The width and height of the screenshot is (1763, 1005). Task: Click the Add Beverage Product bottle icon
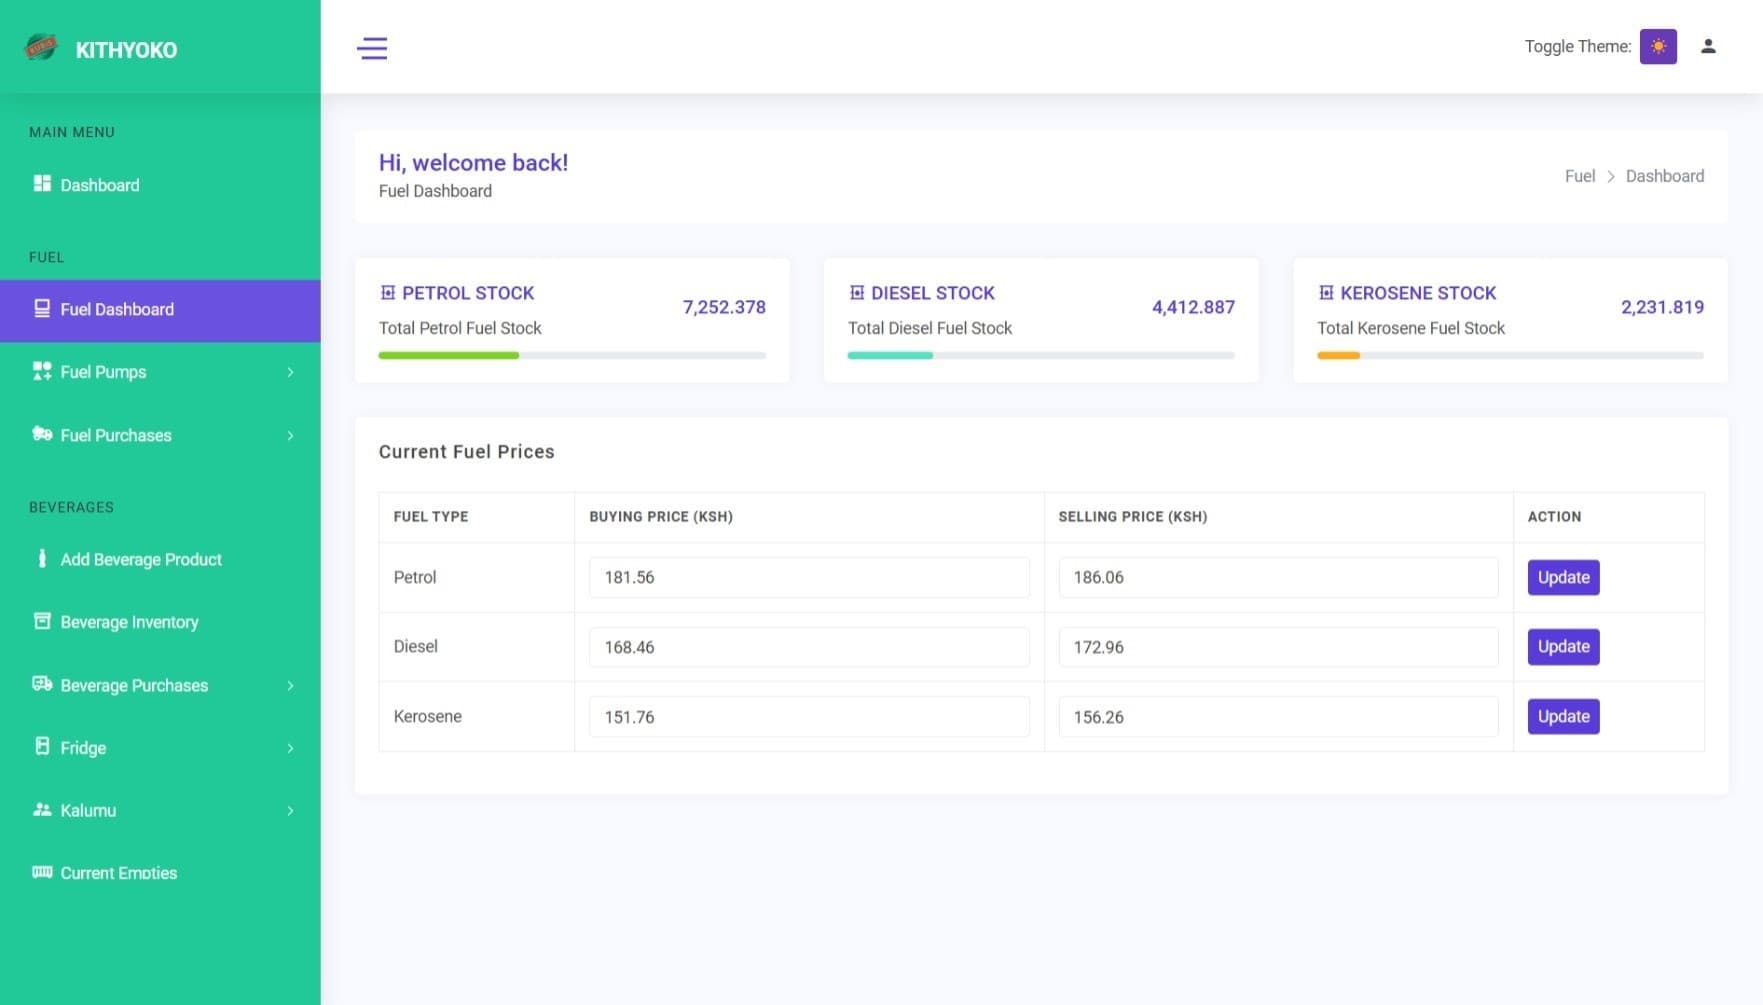(x=42, y=559)
